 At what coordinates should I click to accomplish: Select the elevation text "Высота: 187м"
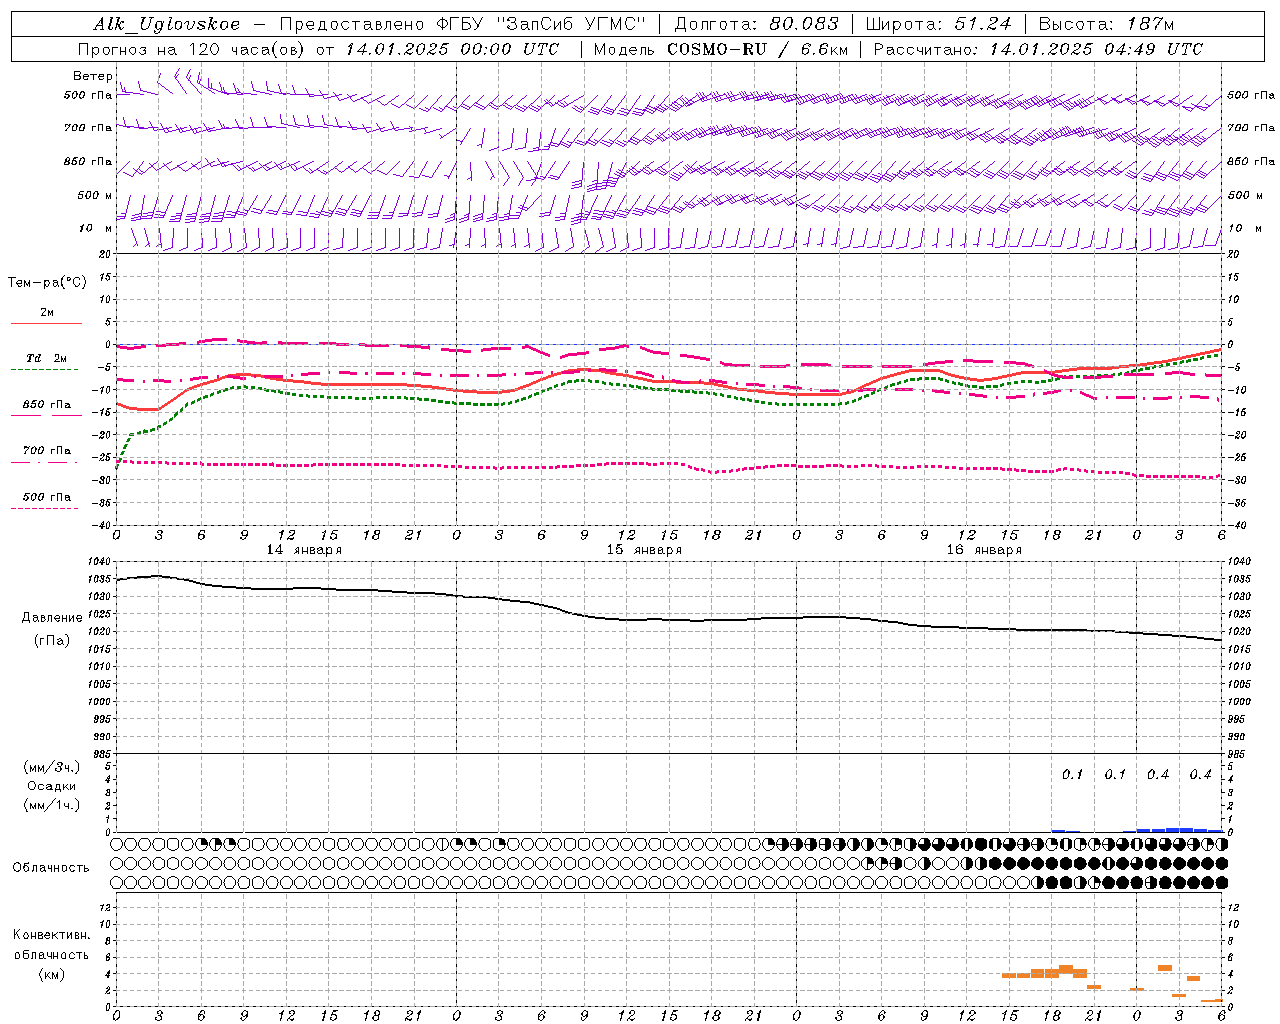coord(1106,24)
